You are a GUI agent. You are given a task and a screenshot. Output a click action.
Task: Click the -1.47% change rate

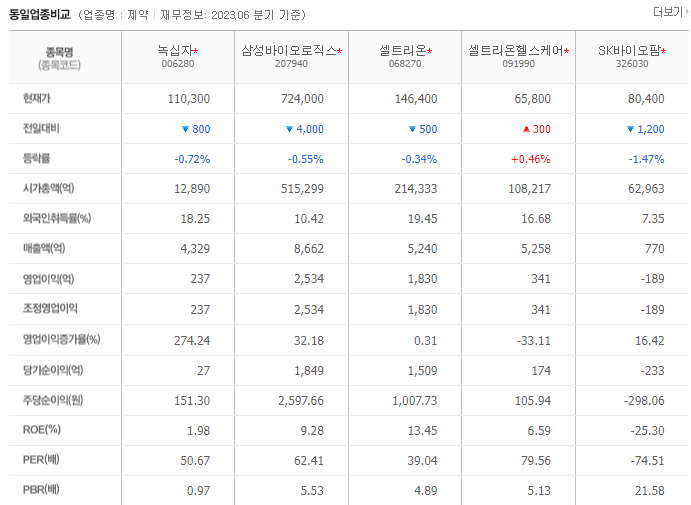tap(646, 159)
